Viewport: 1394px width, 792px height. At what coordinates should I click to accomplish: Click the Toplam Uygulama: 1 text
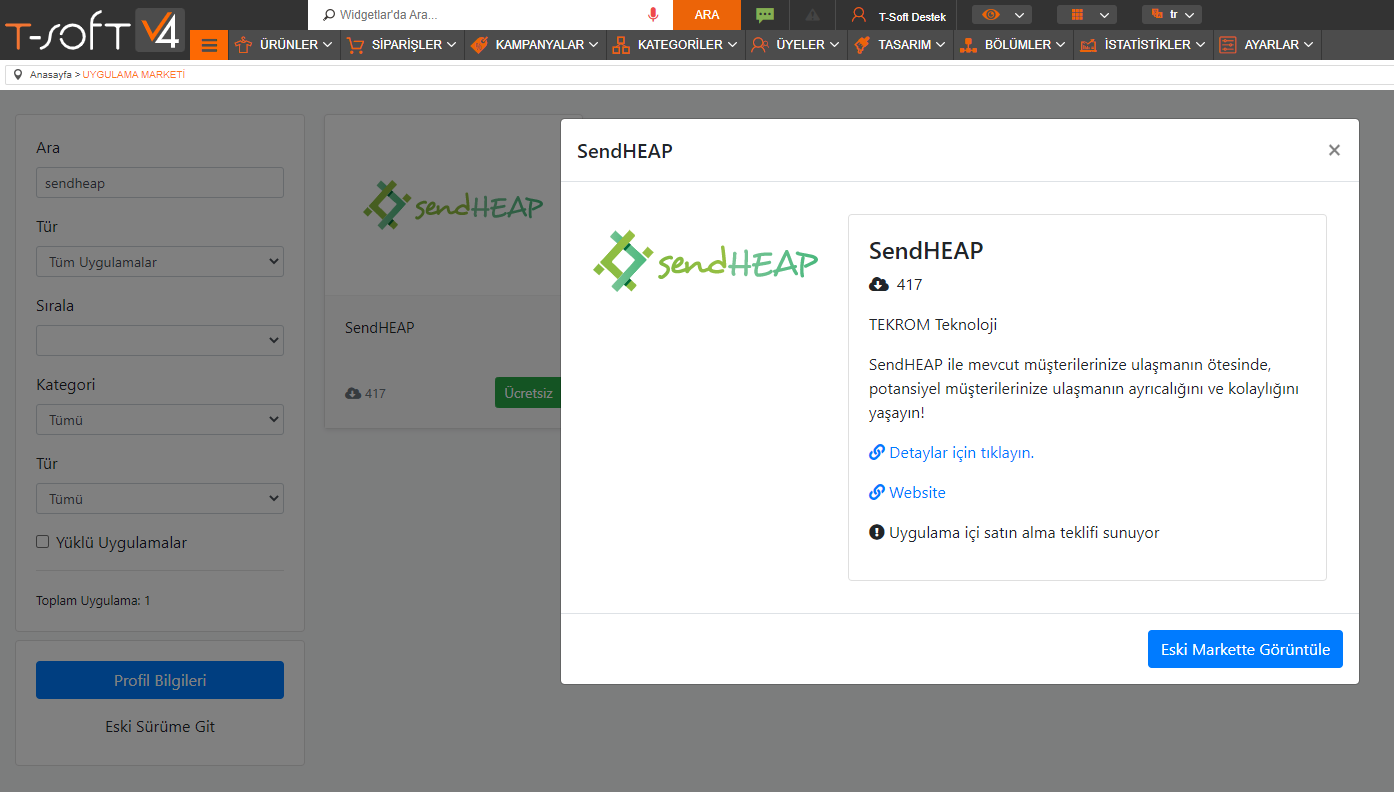coord(93,601)
